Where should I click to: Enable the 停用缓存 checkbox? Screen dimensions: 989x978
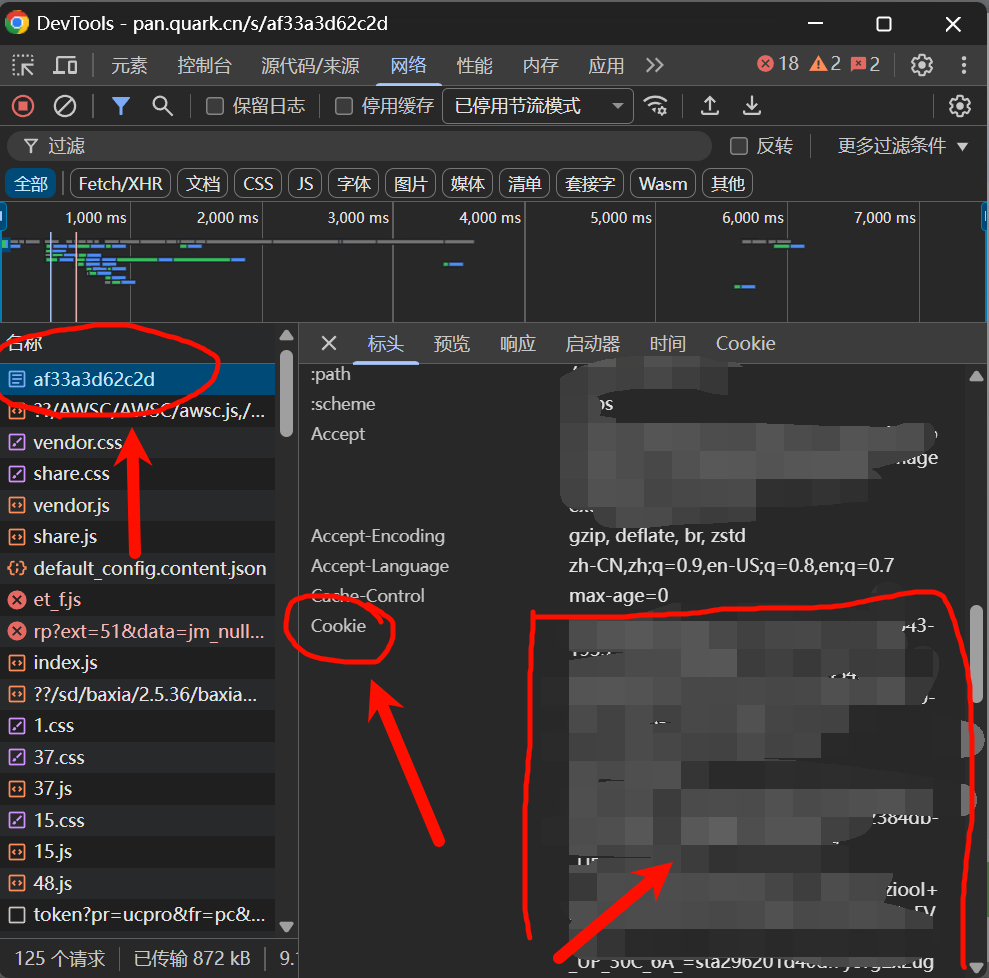(344, 106)
